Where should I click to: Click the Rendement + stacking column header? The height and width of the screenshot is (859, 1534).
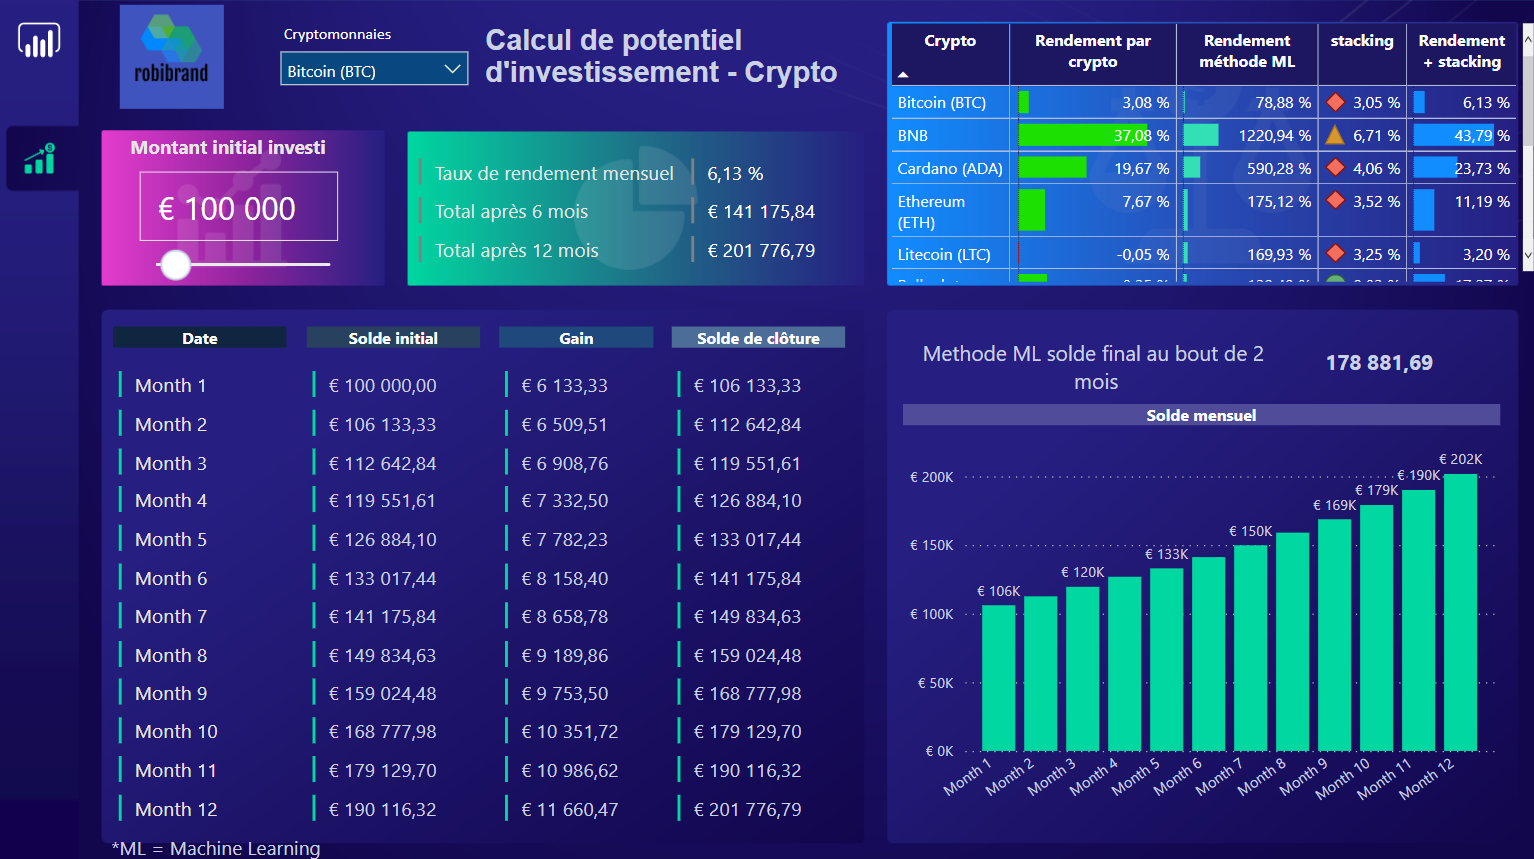1461,51
